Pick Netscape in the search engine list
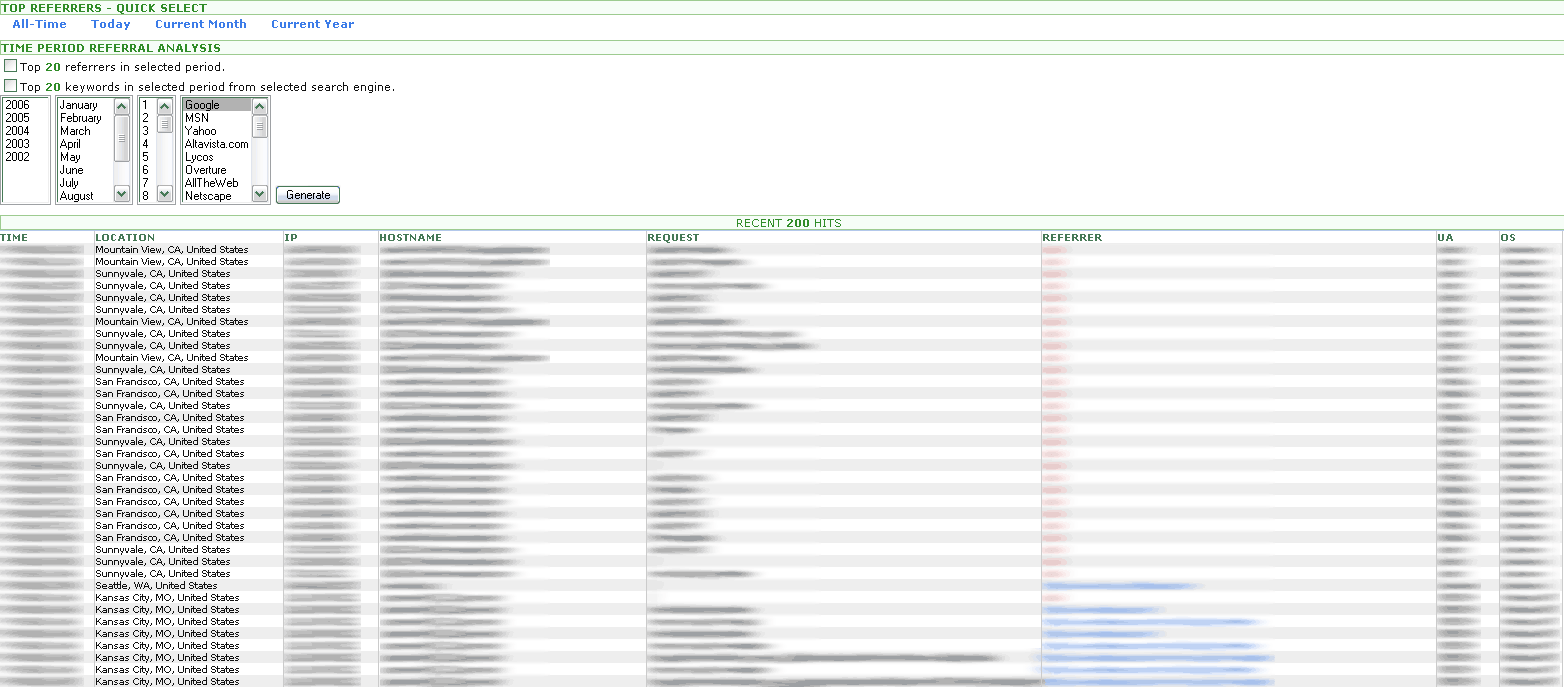1564x687 pixels. pos(217,196)
